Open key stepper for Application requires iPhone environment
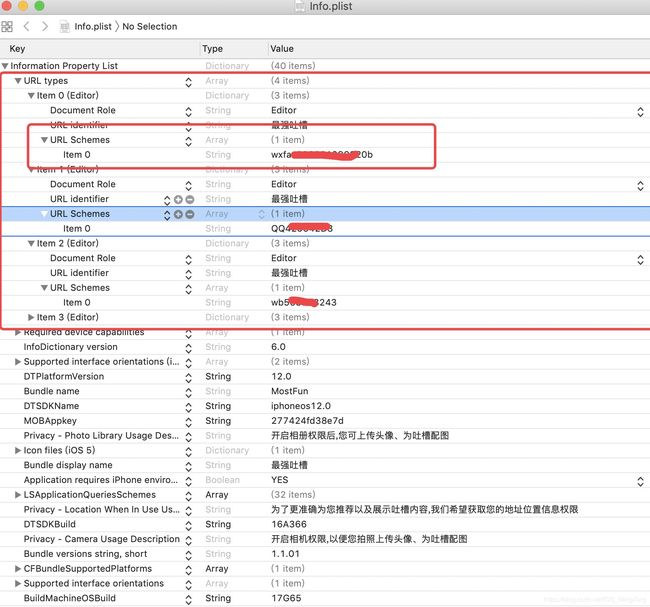 coord(188,480)
